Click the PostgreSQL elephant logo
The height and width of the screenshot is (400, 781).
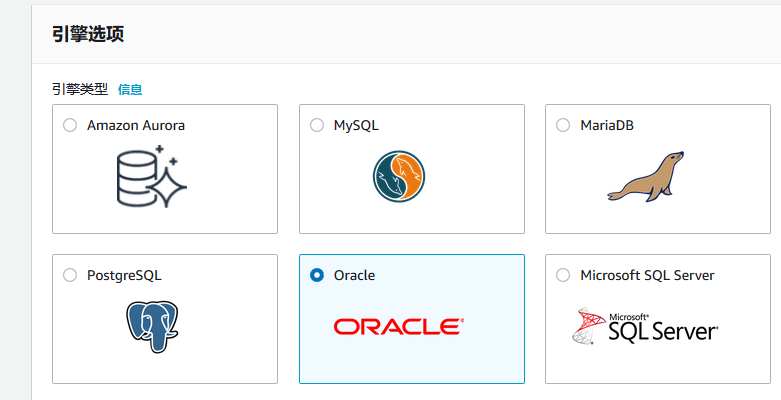[x=152, y=326]
